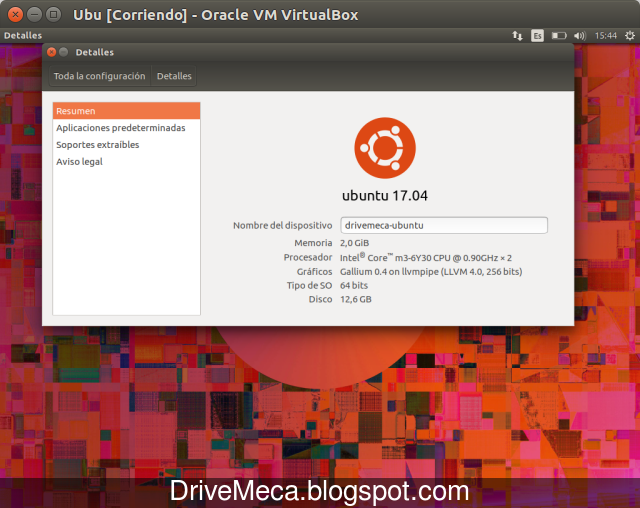Open the network connections indicator
The height and width of the screenshot is (508, 640).
point(517,36)
